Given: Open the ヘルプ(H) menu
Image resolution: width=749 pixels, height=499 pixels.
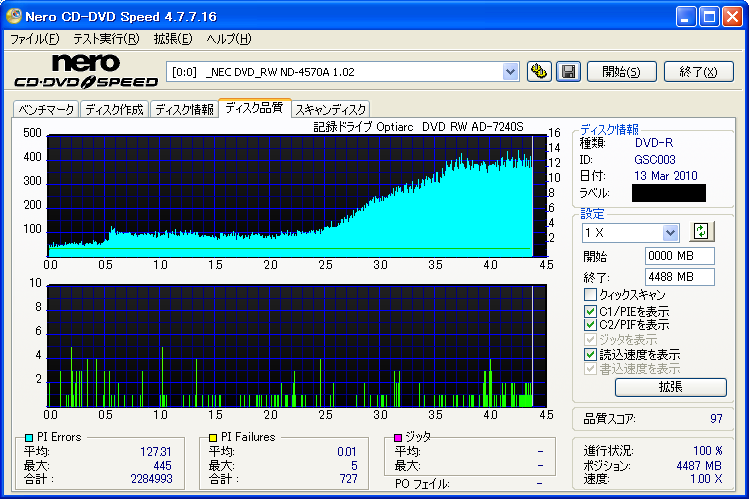Looking at the screenshot, I should click(228, 39).
